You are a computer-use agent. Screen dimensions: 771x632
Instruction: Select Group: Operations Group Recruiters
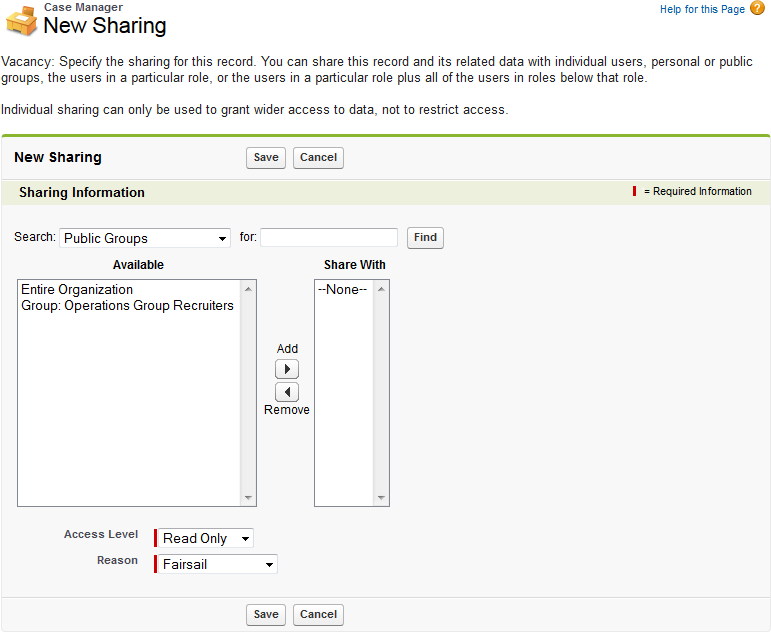coord(127,306)
